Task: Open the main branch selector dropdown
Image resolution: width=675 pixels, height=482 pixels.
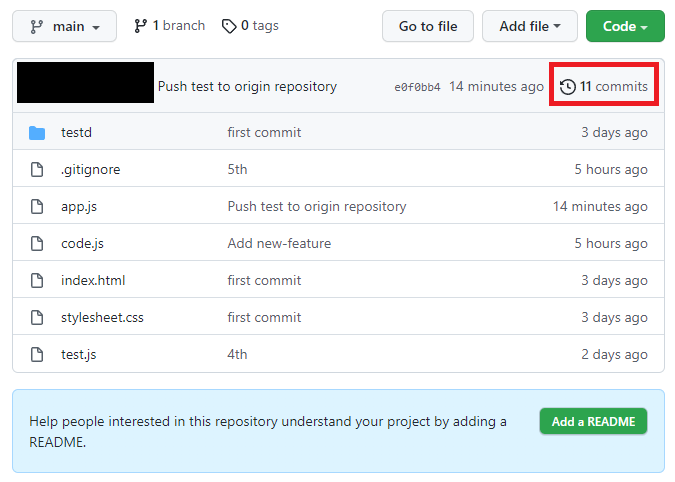Action: point(64,26)
